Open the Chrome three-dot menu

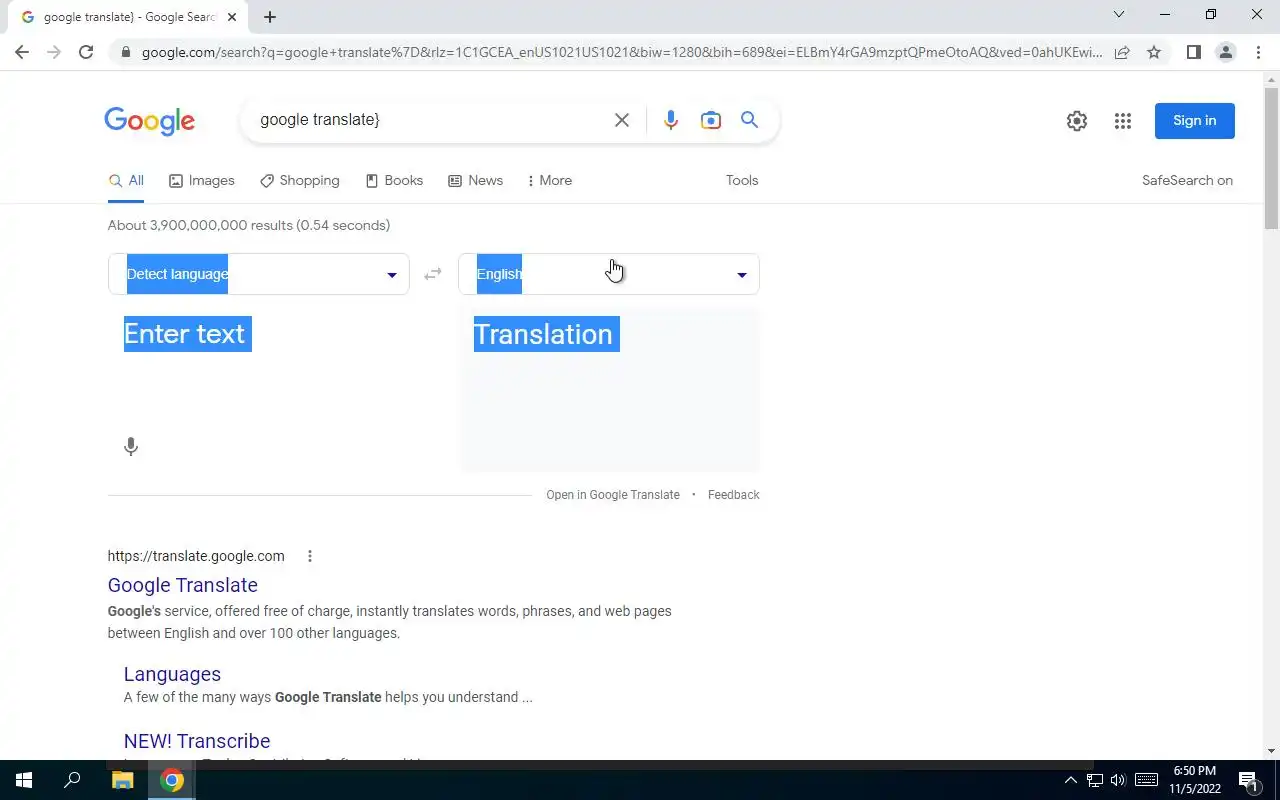(x=1257, y=52)
